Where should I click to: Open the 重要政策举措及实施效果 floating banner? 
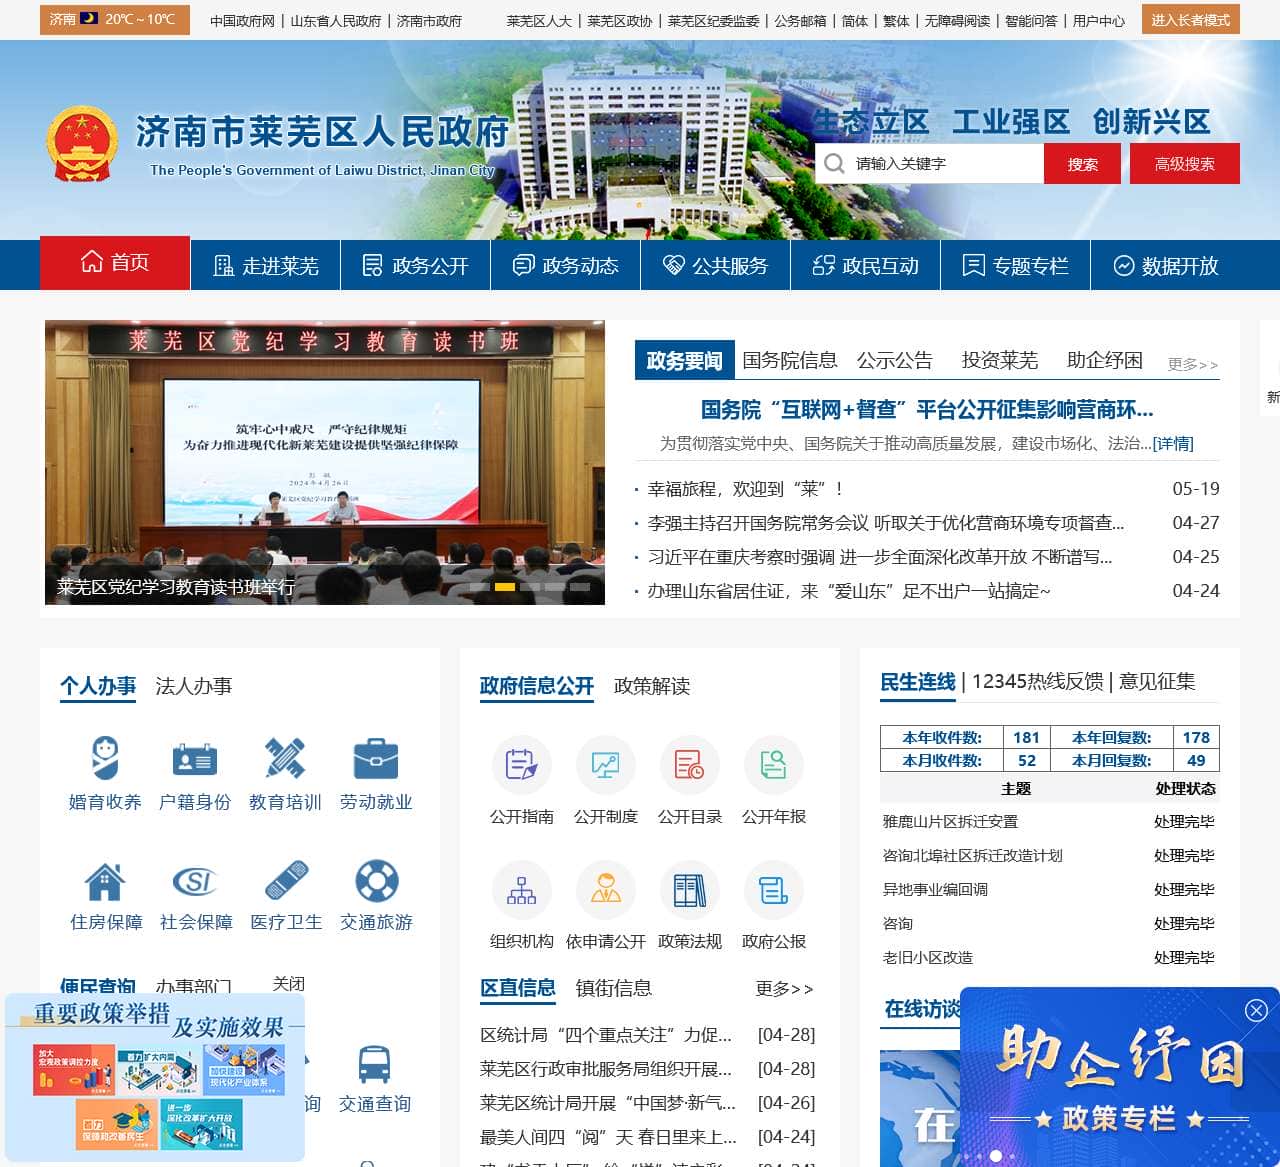pos(155,1076)
